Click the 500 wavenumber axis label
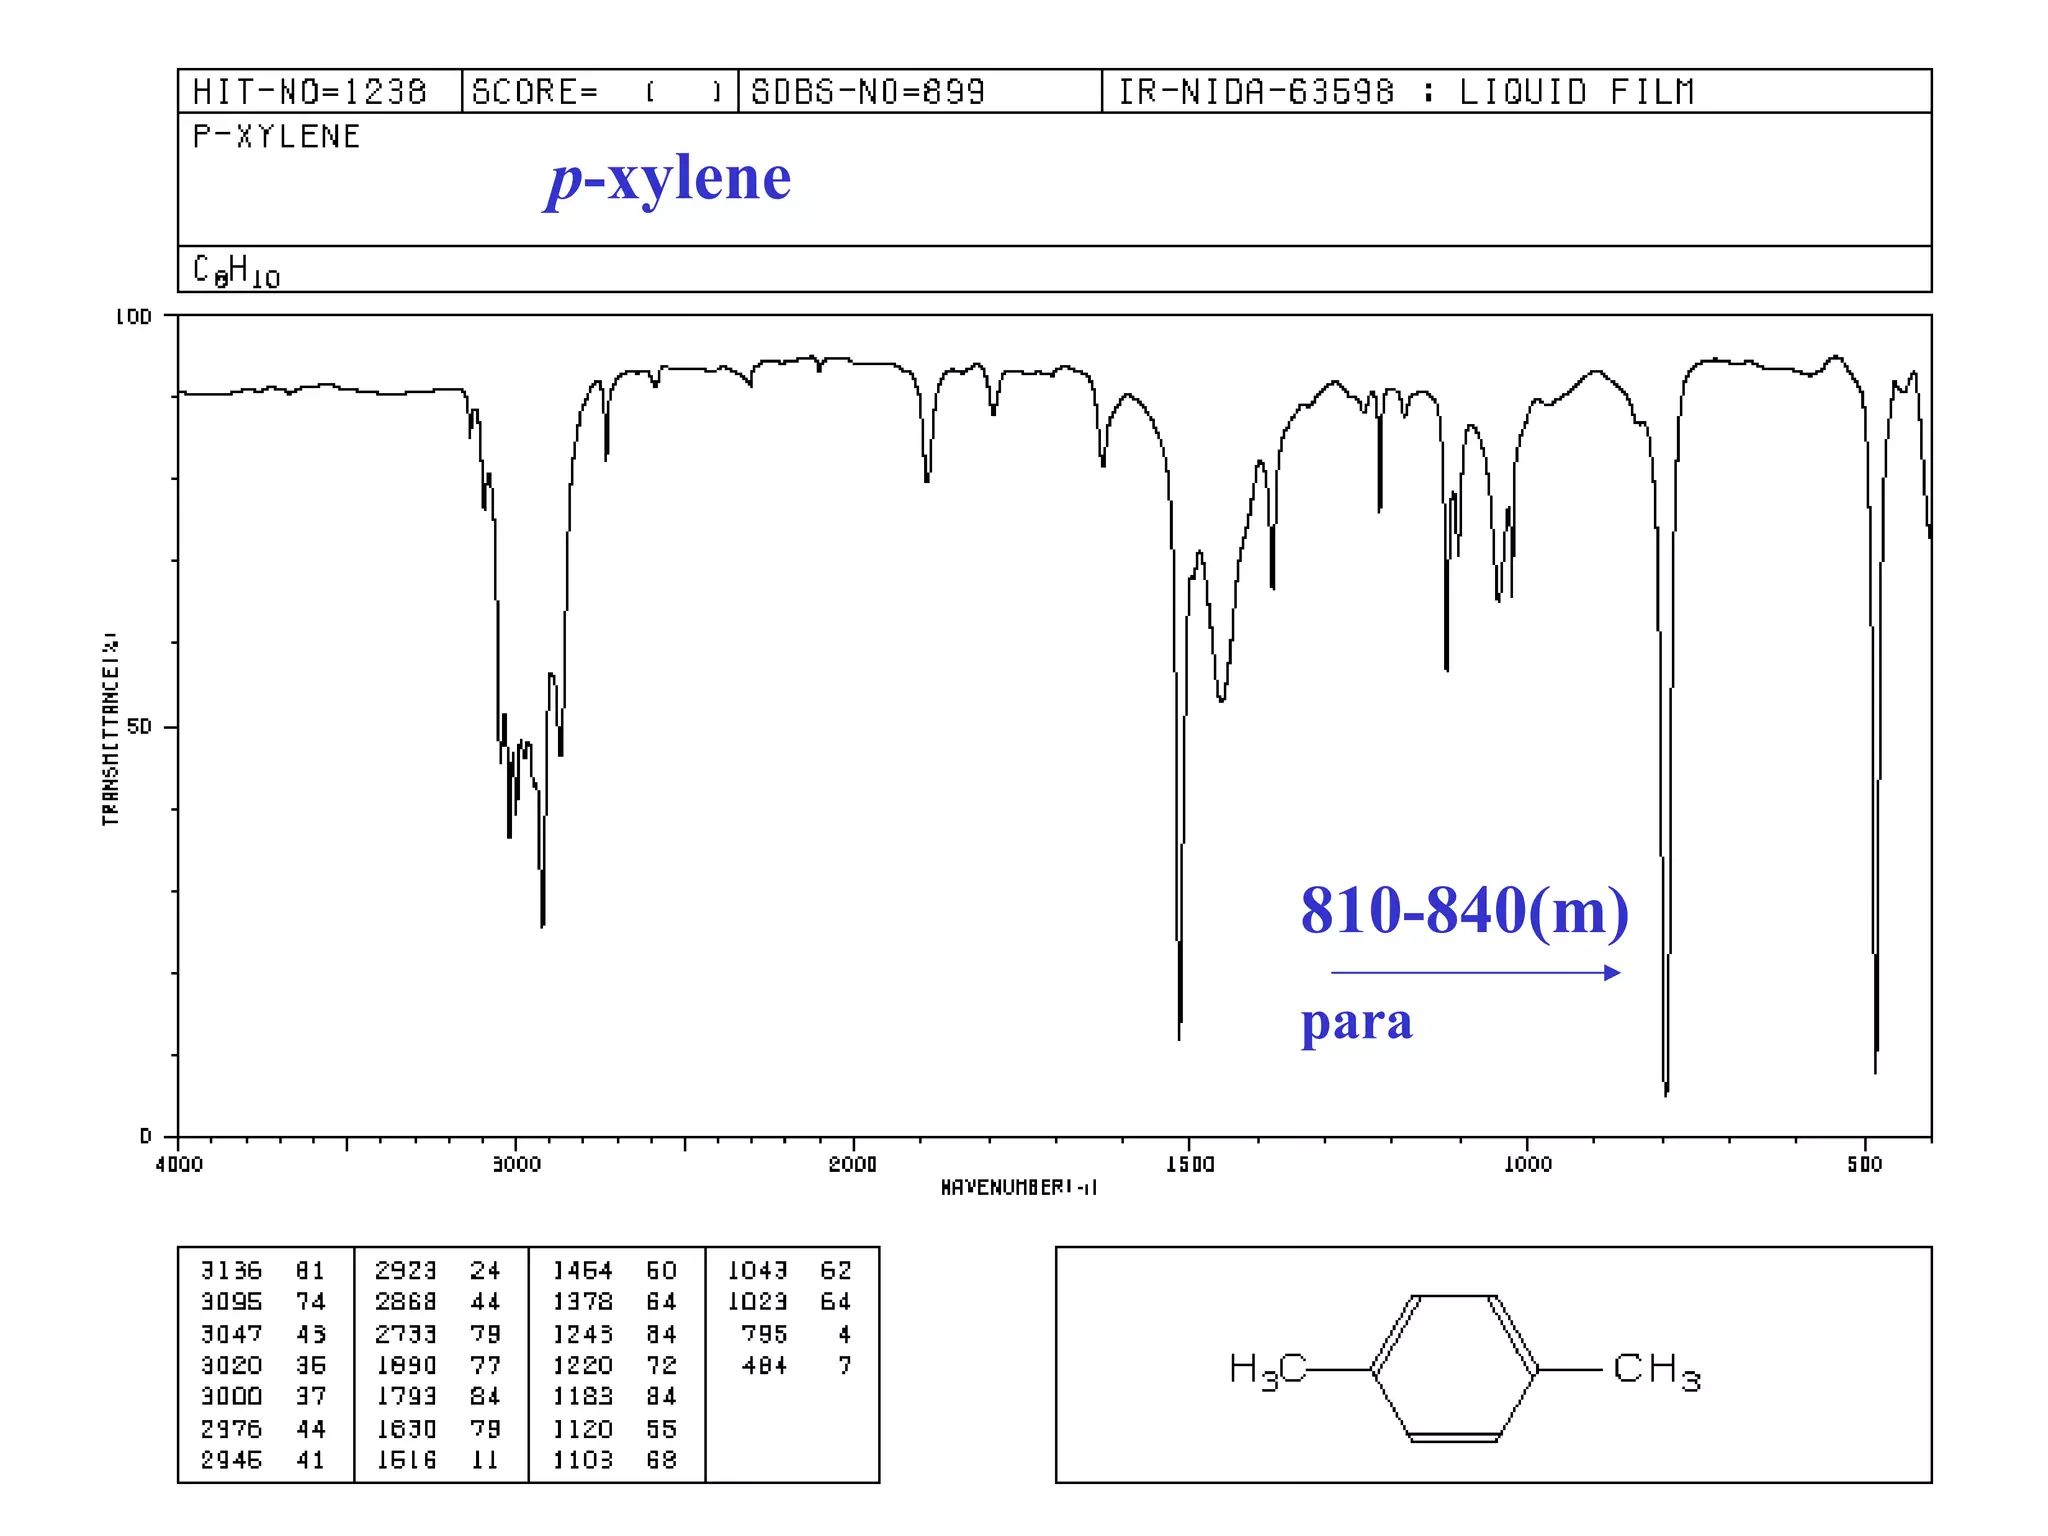The height and width of the screenshot is (1536, 2048). [x=1865, y=1164]
